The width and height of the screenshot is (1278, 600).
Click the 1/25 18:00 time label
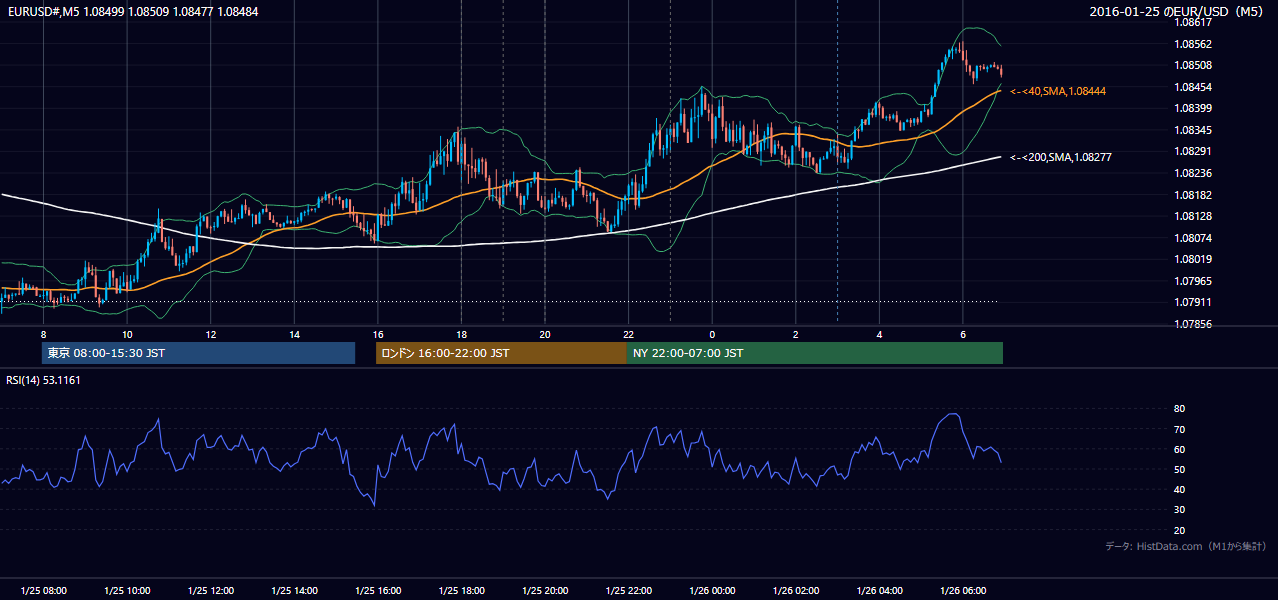(461, 591)
